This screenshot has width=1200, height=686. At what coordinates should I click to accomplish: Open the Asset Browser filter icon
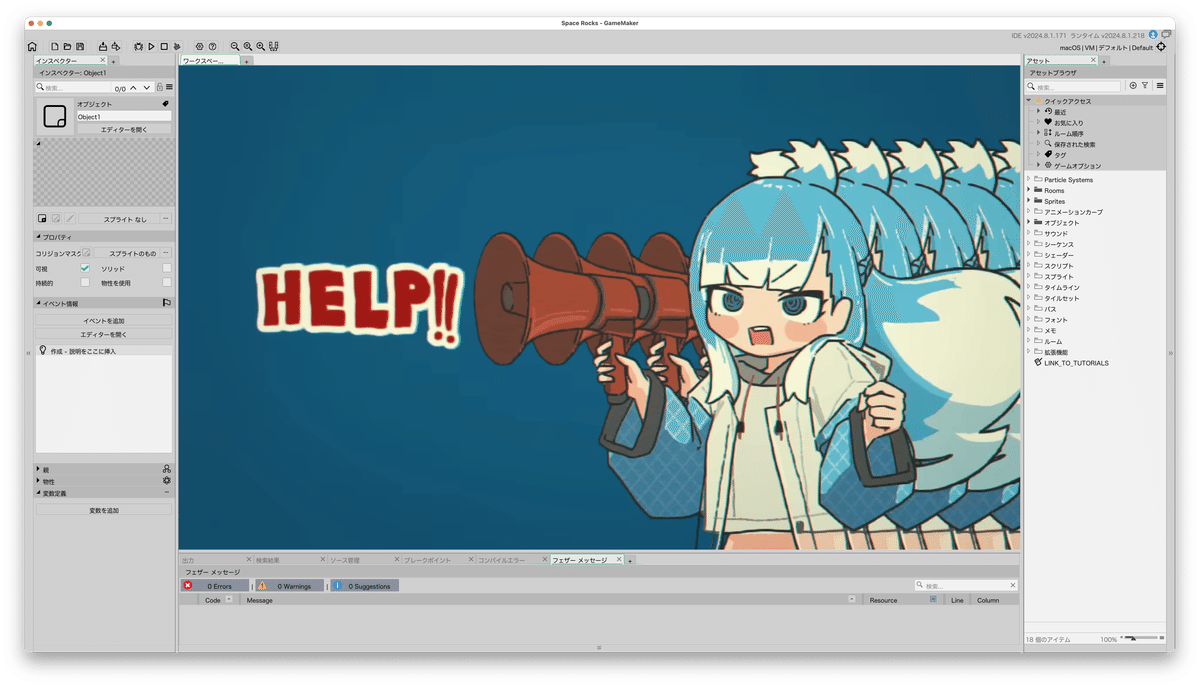(1145, 86)
